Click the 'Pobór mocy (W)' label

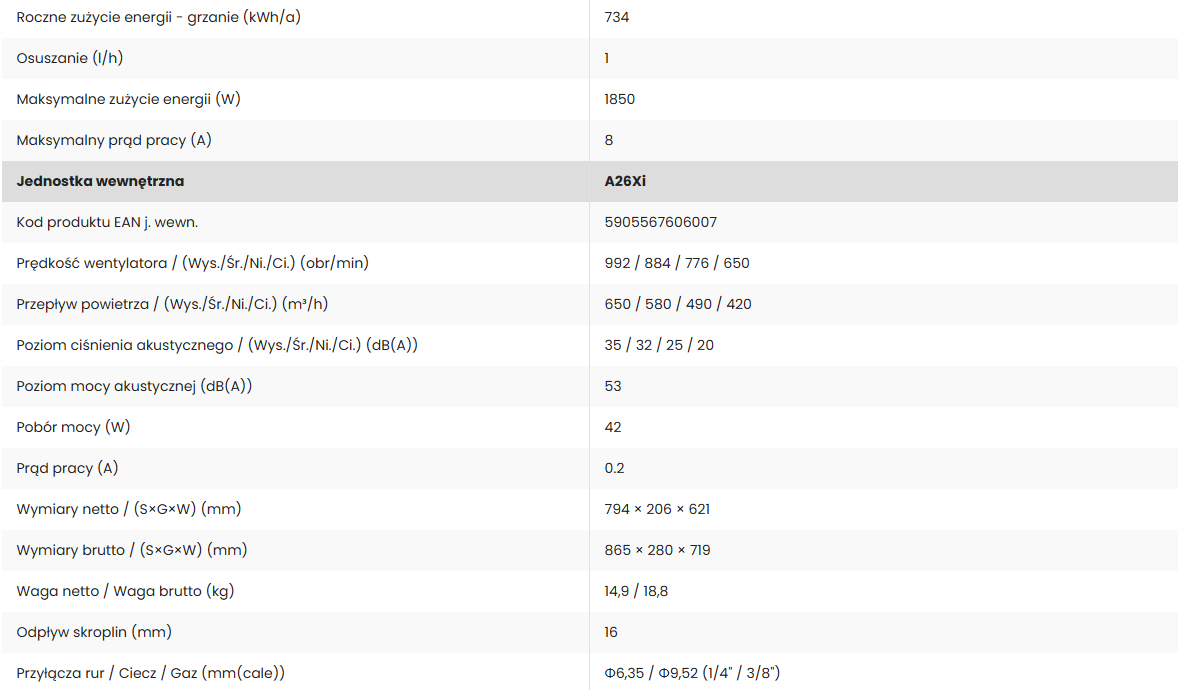pos(73,427)
